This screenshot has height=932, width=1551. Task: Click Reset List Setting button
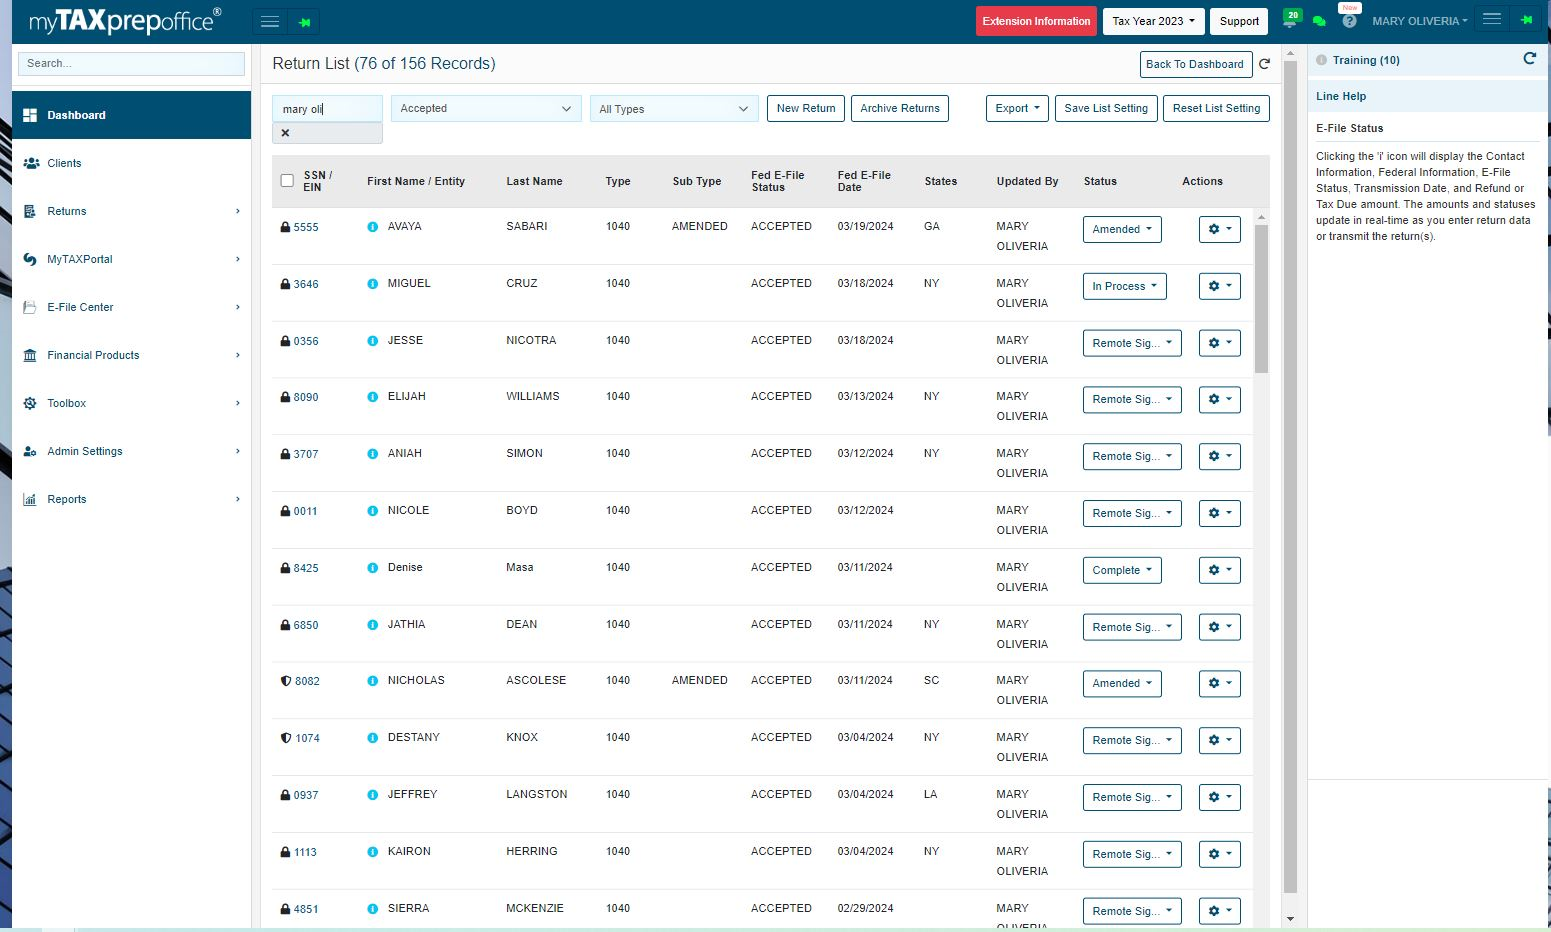[1216, 108]
